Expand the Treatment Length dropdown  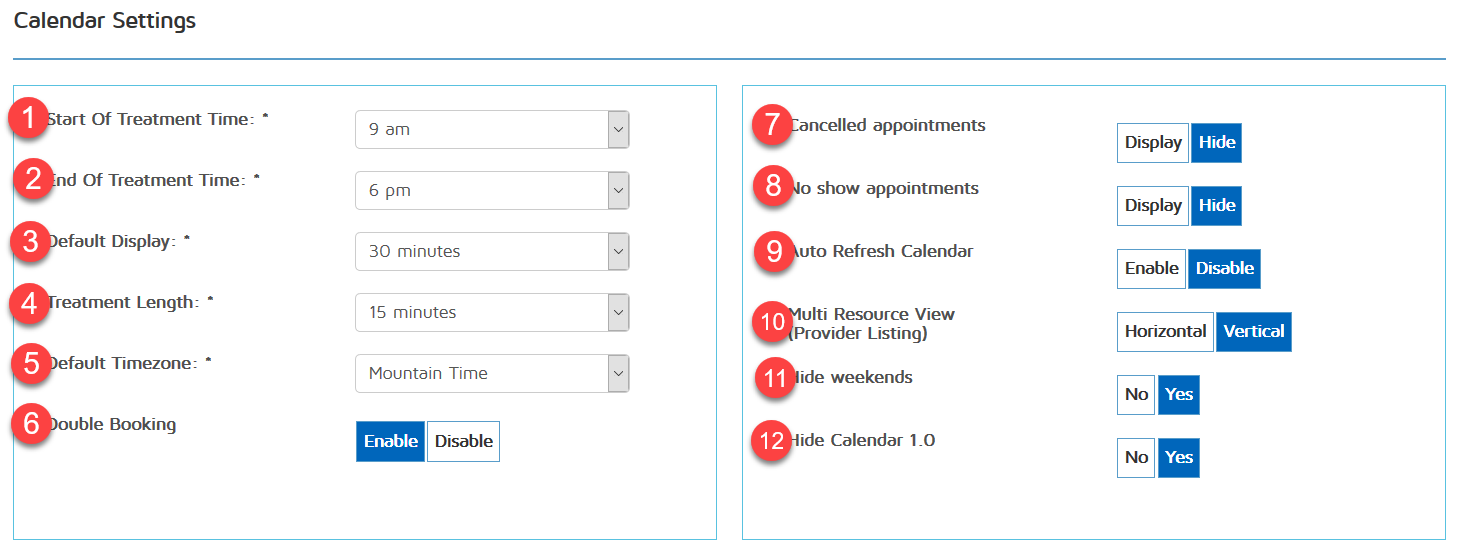click(492, 312)
